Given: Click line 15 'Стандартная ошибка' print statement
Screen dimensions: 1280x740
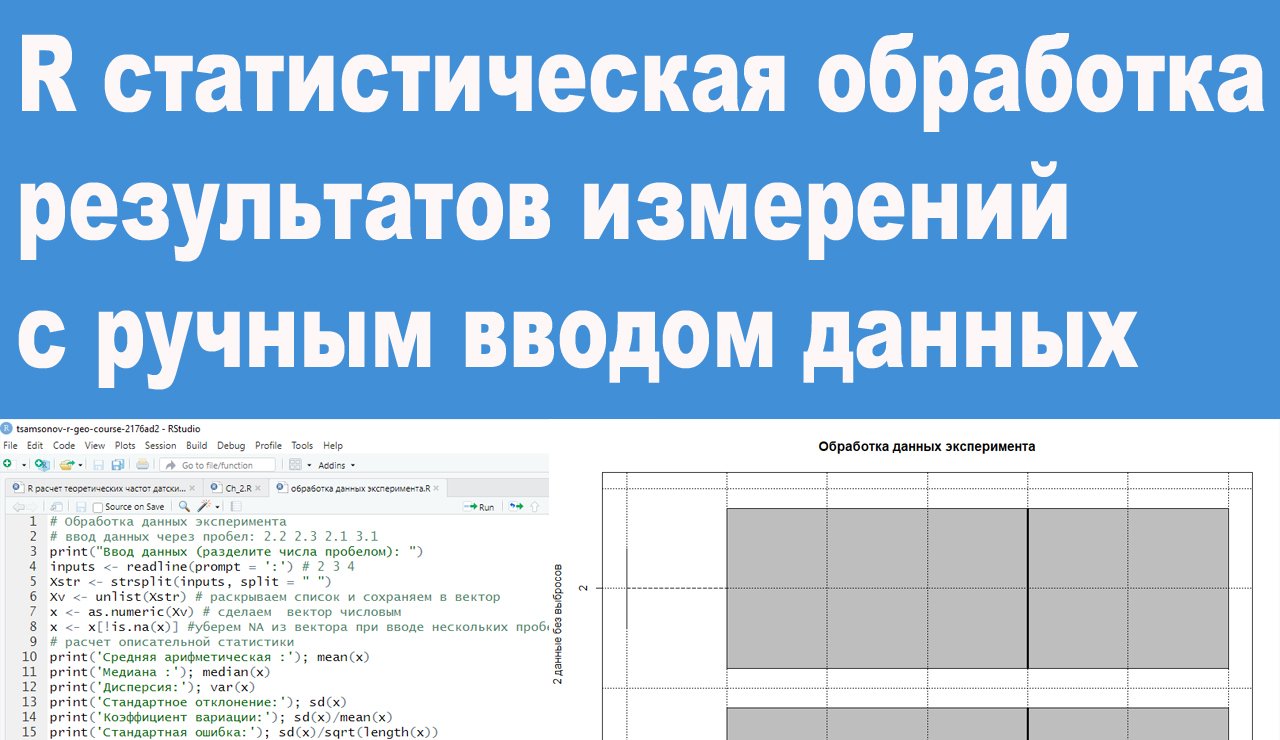Looking at the screenshot, I should click(x=244, y=731).
